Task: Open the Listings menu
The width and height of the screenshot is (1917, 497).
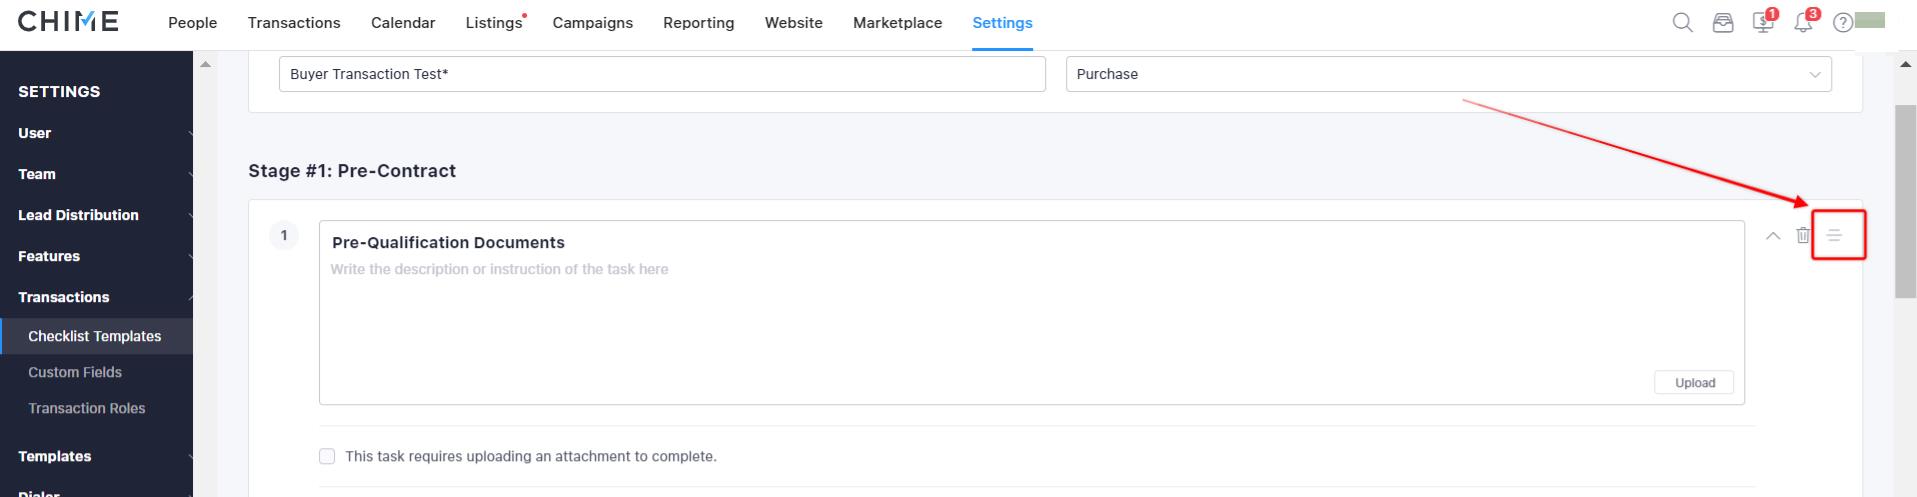Action: 494,23
